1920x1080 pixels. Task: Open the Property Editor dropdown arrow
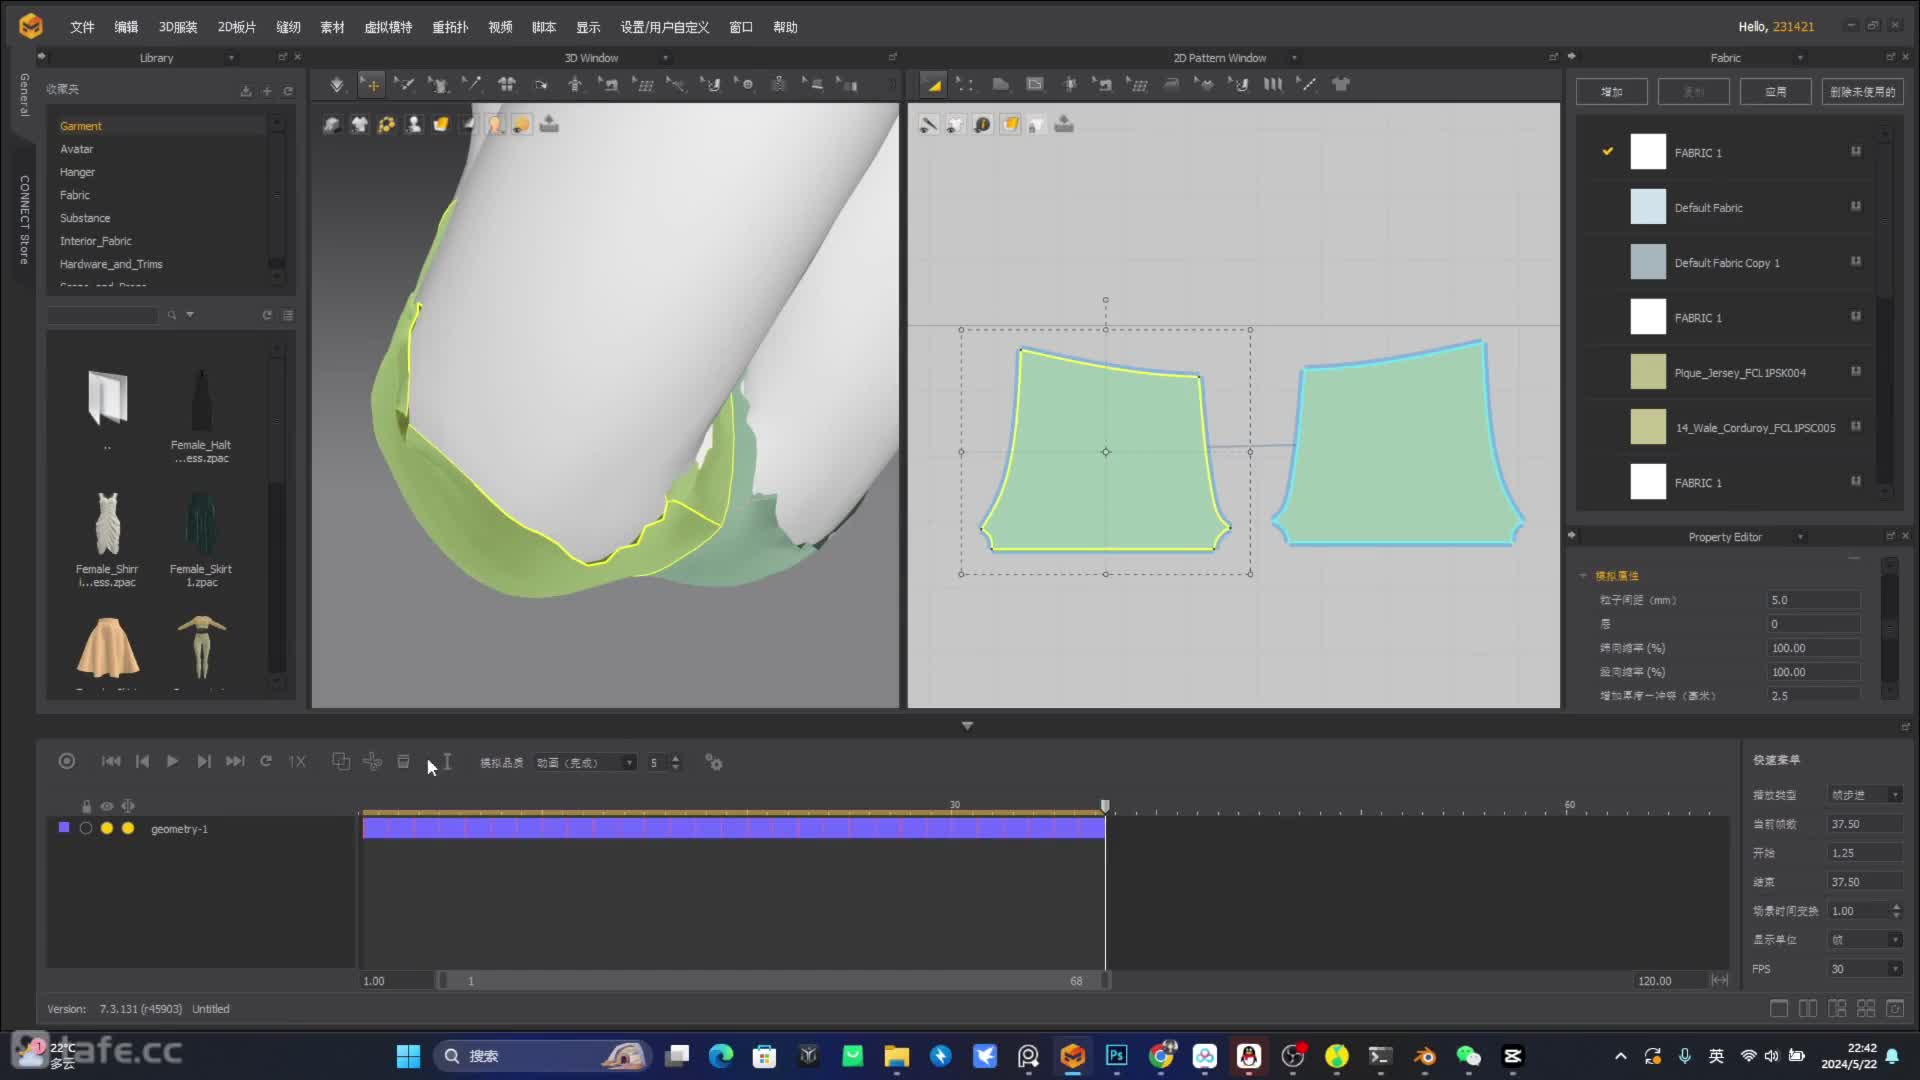1800,537
